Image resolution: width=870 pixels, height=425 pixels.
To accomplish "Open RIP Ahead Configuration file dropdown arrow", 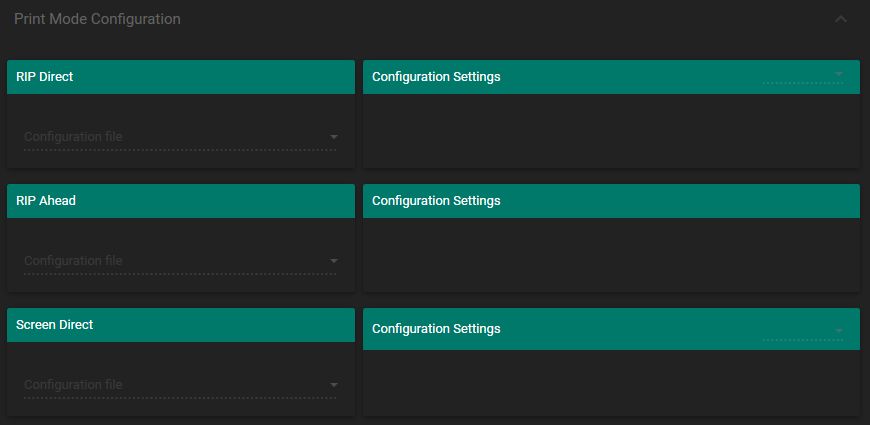I will 334,261.
